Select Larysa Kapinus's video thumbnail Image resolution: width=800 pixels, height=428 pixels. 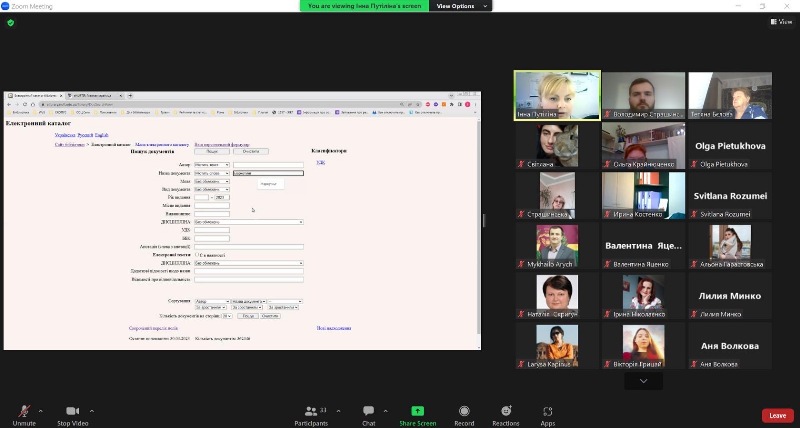[557, 346]
